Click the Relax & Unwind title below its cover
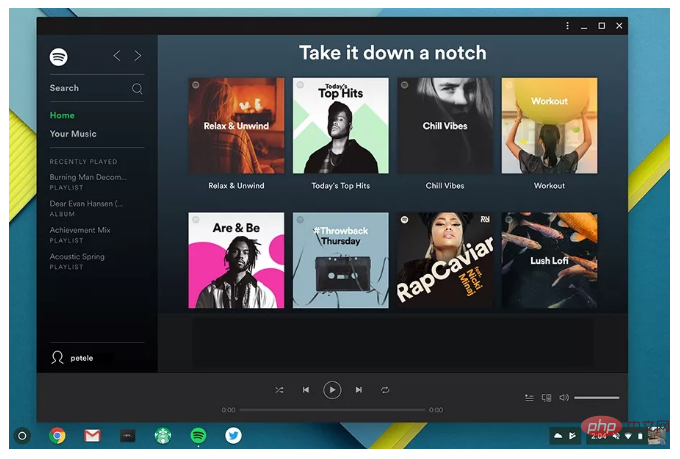Image resolution: width=680 pixels, height=459 pixels. tap(236, 186)
